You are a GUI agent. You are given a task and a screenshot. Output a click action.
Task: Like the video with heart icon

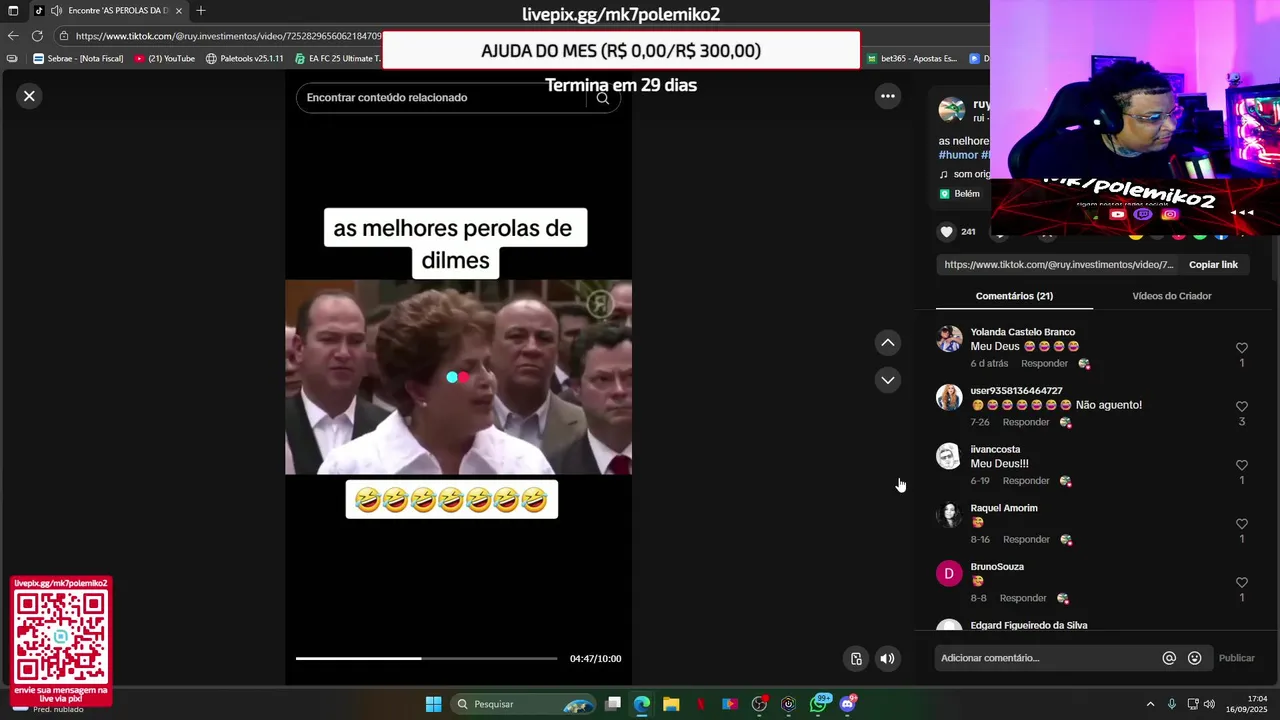click(x=946, y=232)
